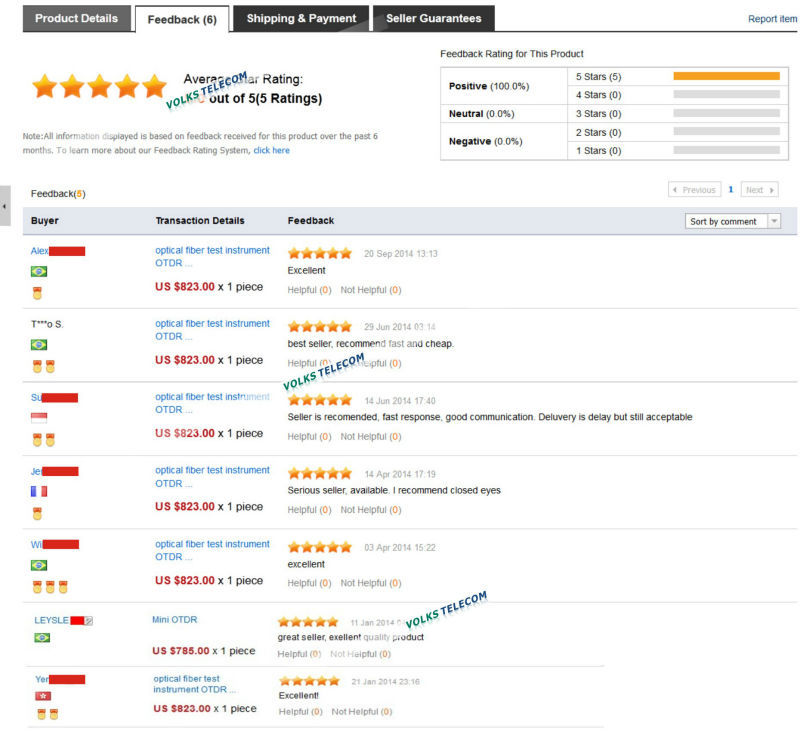Click the Brazil flag under buyer Alex
800x731 pixels.
point(39,271)
